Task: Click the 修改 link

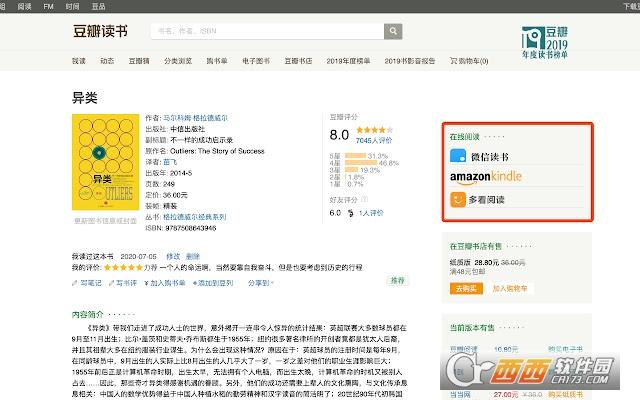Action: pos(173,256)
